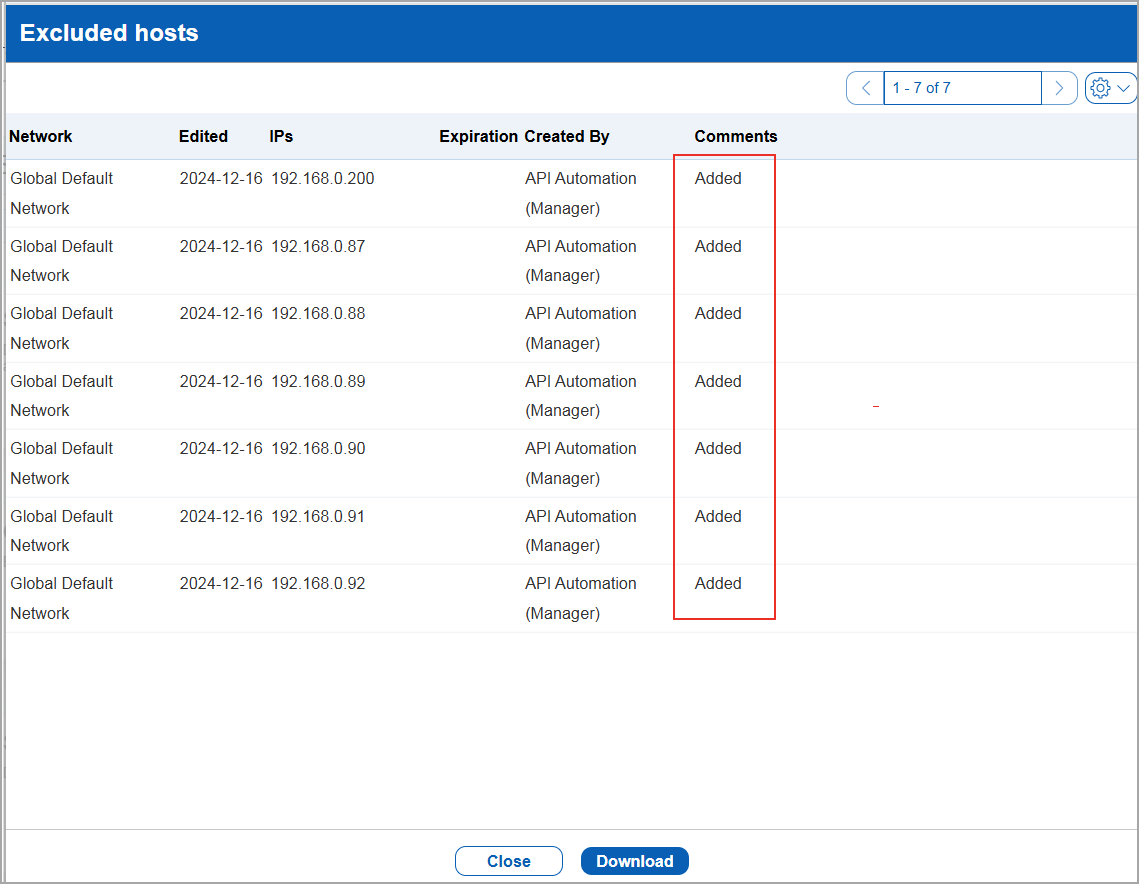Sort by the Comments column header
This screenshot has height=884, width=1139.
(x=735, y=136)
